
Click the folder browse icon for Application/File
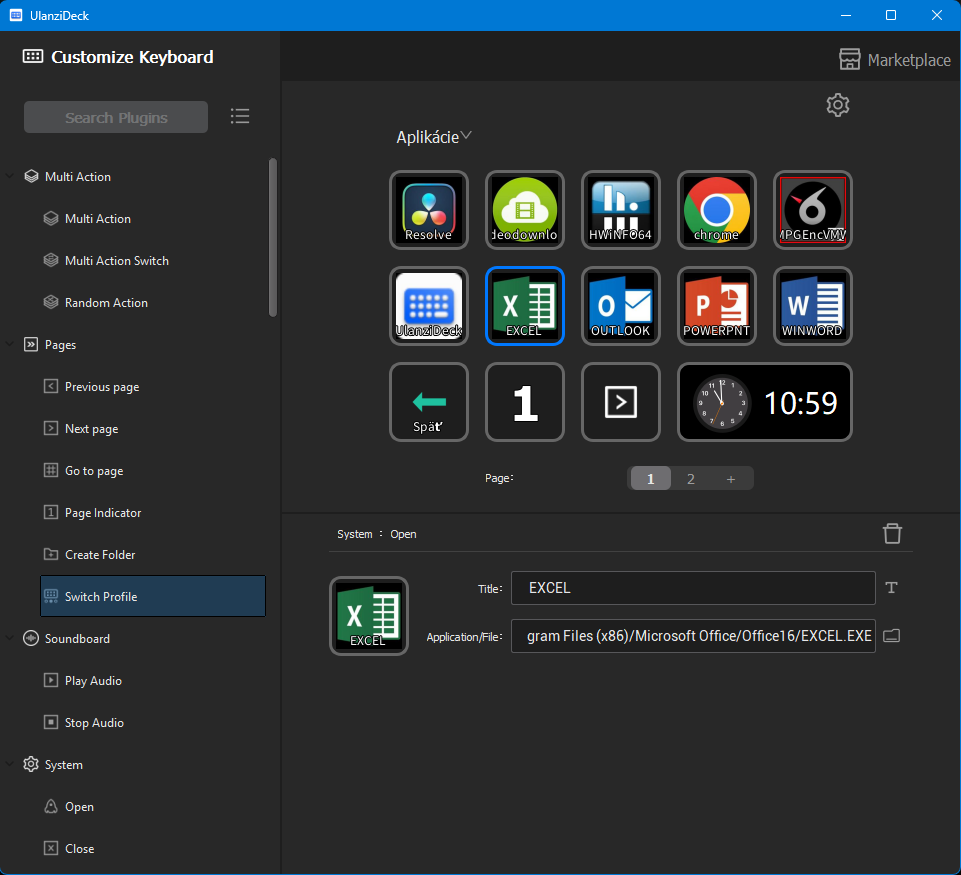(892, 636)
